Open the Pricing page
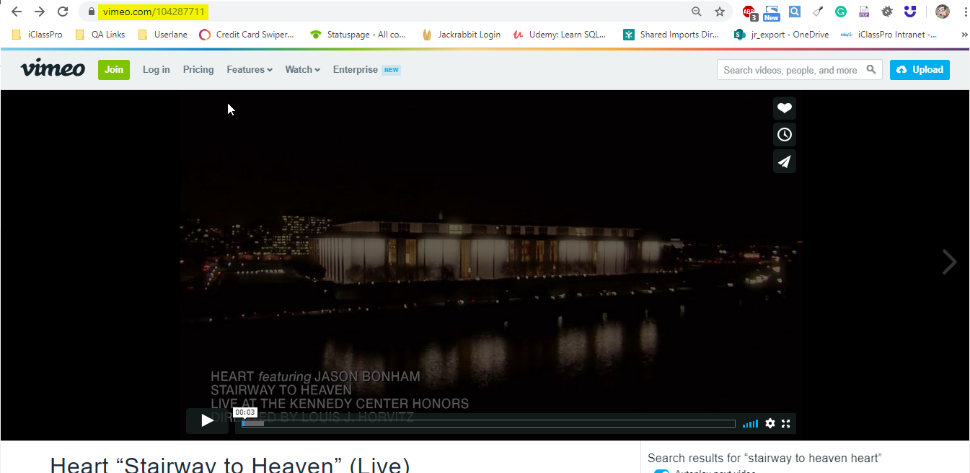Viewport: 970px width, 473px height. tap(199, 70)
